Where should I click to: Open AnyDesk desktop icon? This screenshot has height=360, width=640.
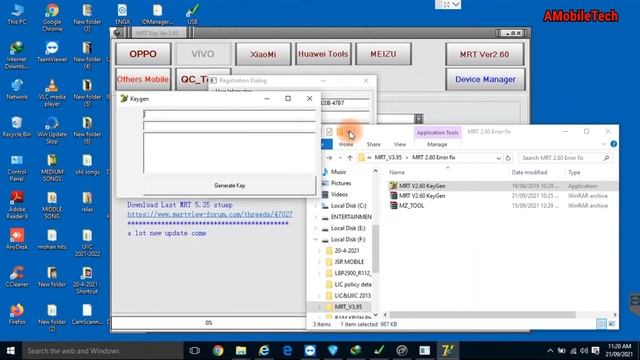[x=17, y=239]
